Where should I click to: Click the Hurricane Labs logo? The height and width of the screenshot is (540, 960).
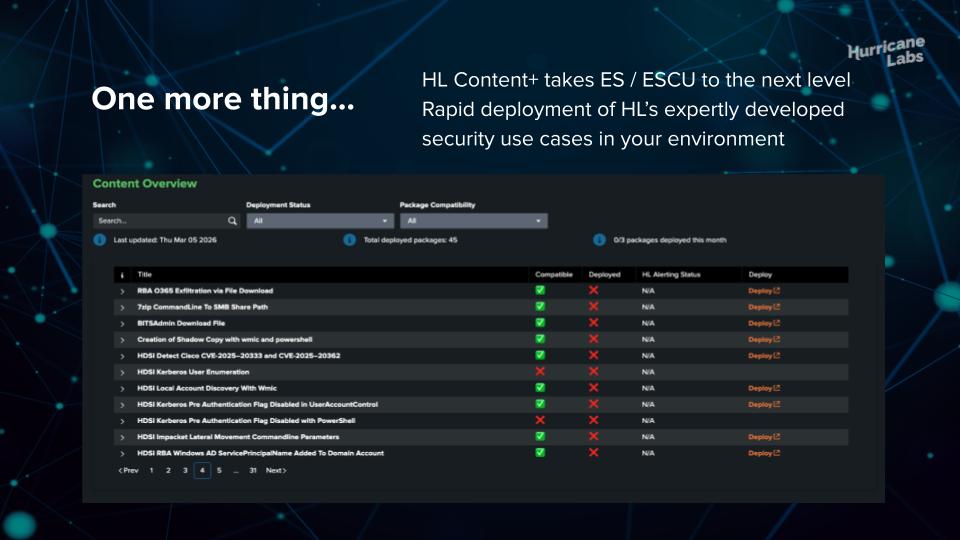tap(886, 51)
